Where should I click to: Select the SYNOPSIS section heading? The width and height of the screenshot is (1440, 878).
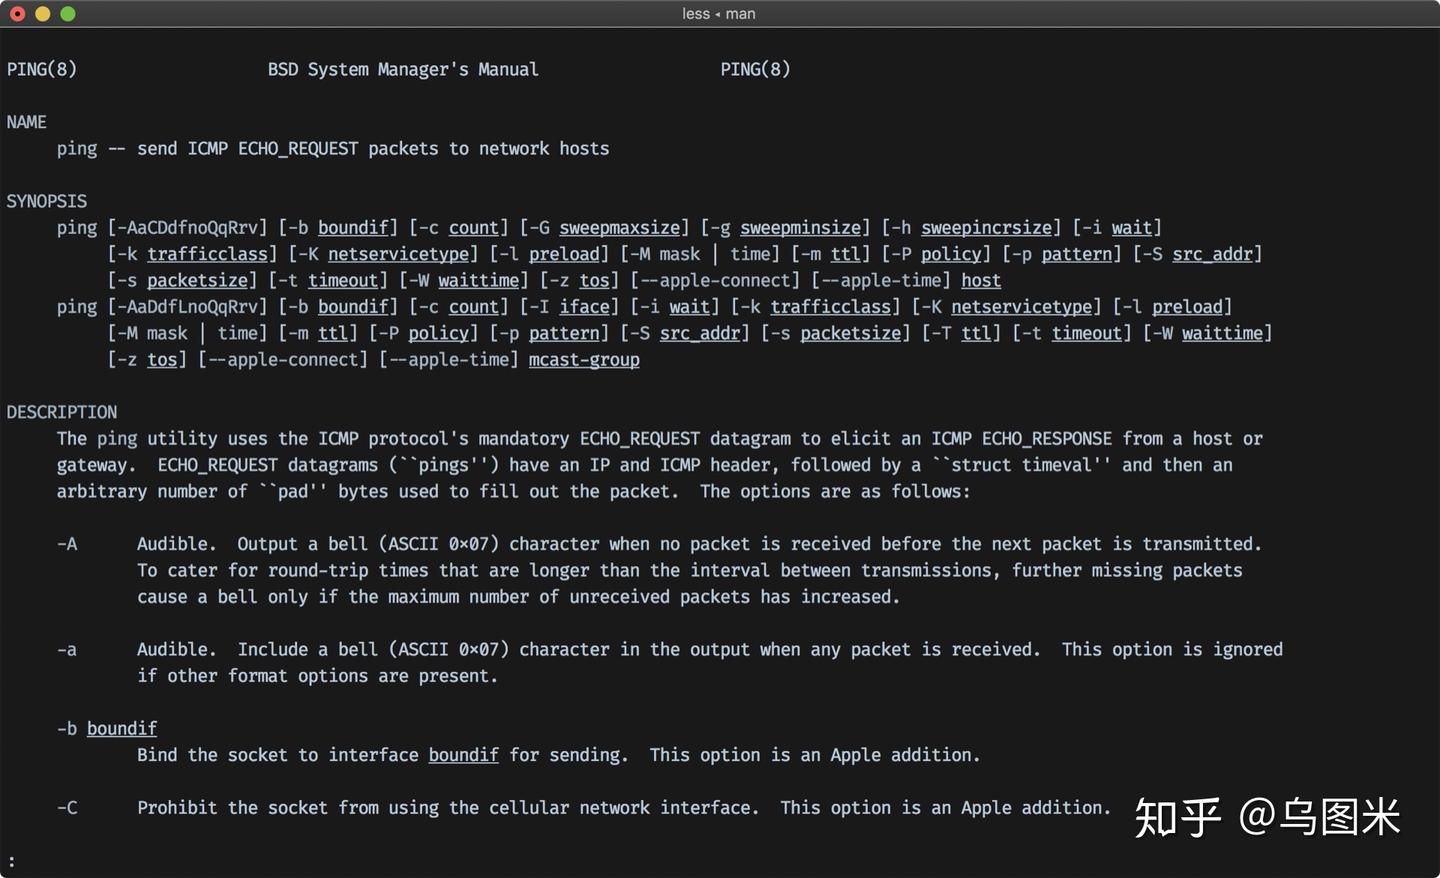[47, 201]
